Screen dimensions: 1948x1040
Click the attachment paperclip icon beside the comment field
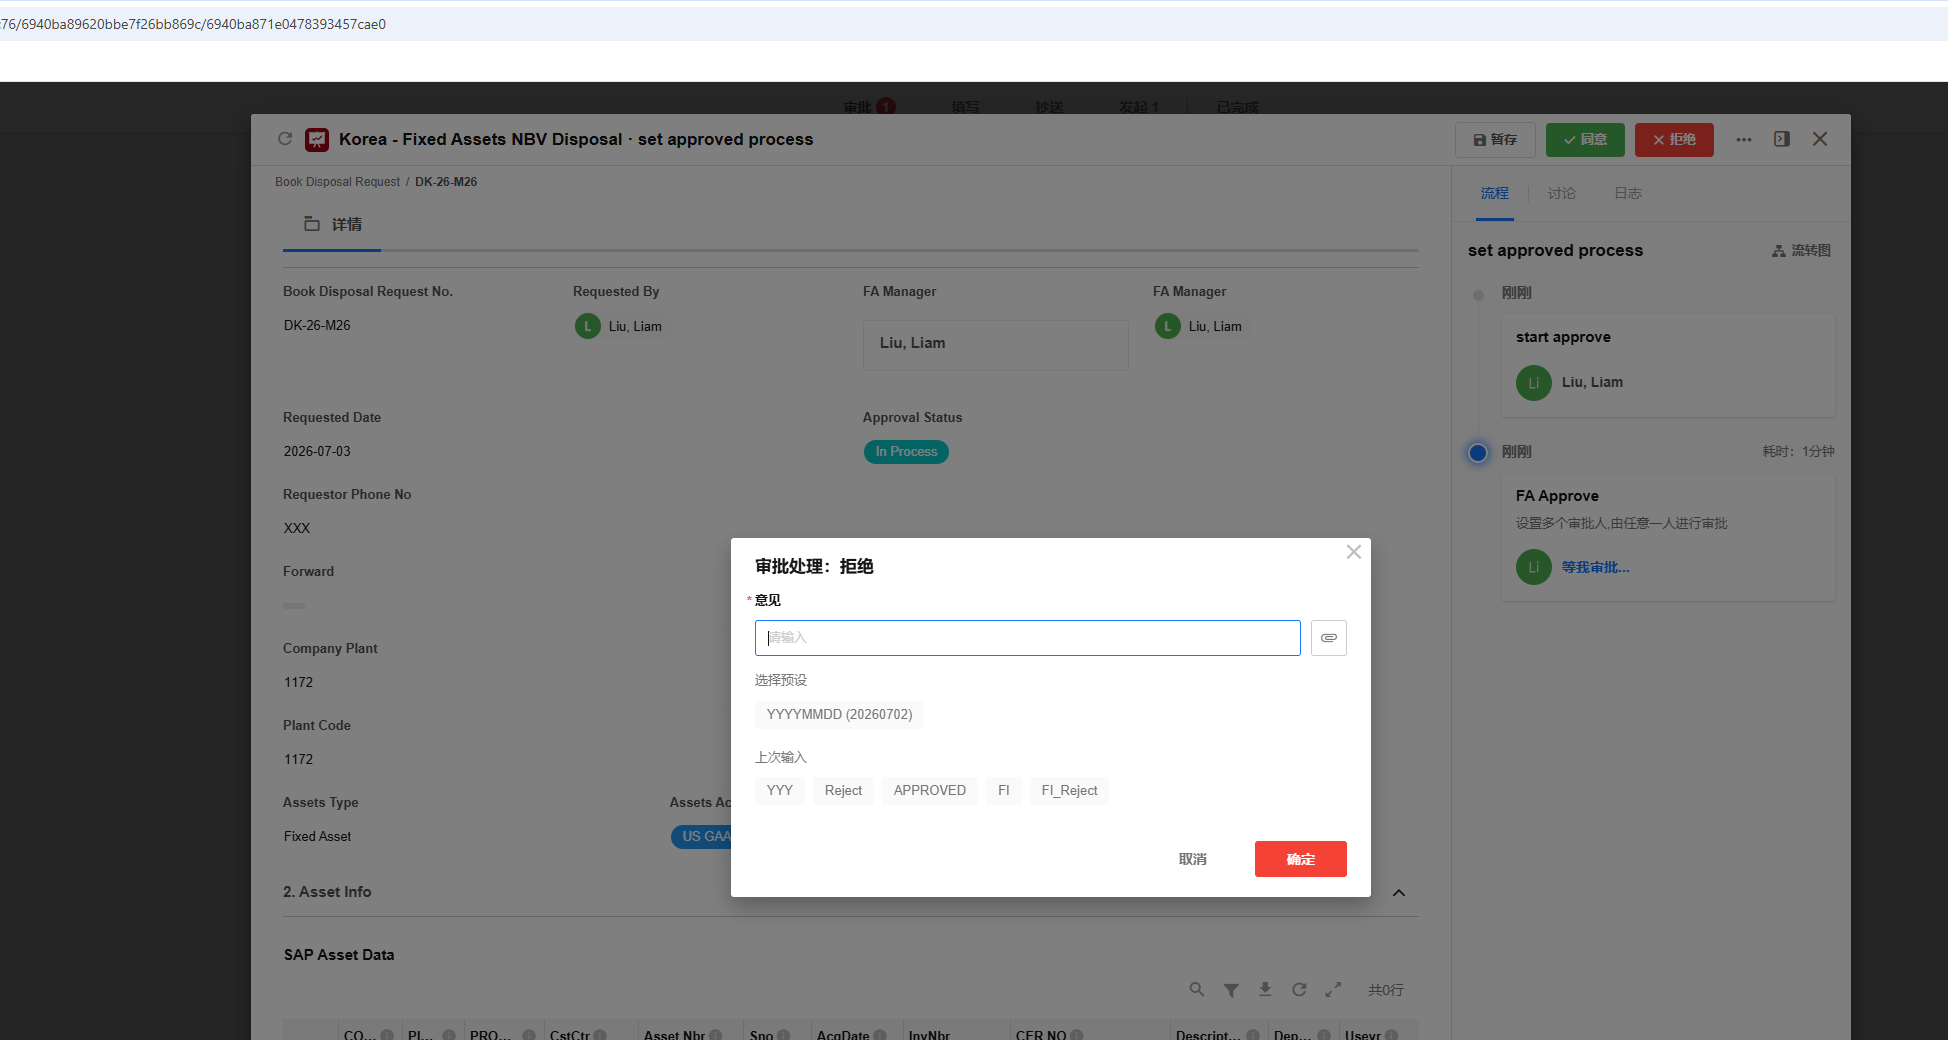click(1328, 638)
